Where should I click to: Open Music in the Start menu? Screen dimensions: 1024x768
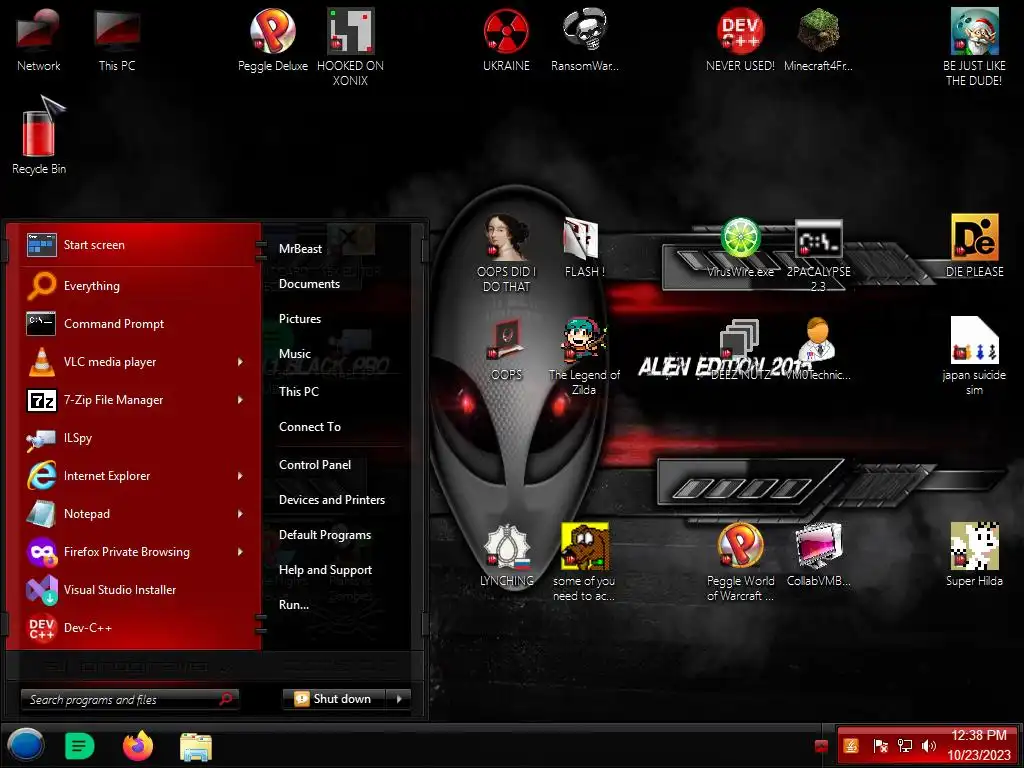(295, 353)
